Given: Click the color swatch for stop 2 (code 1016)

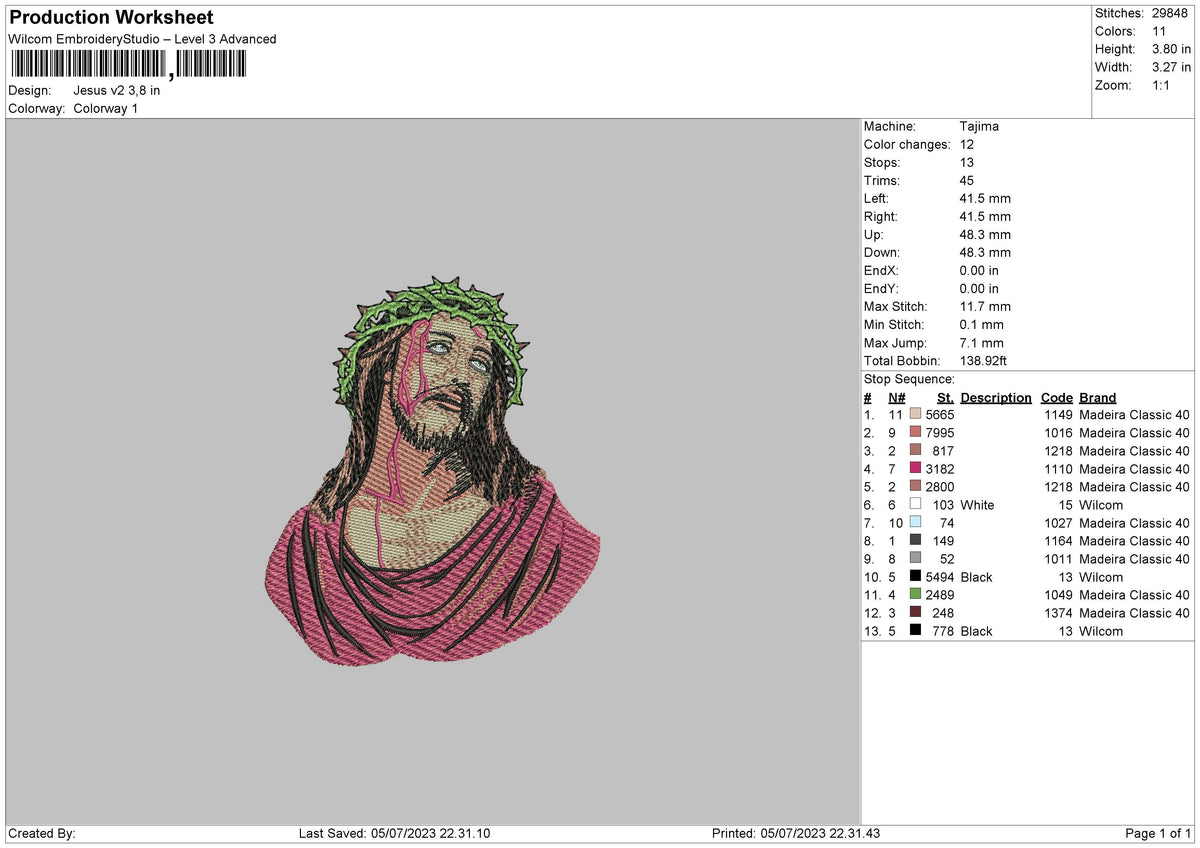Looking at the screenshot, I should click(915, 433).
